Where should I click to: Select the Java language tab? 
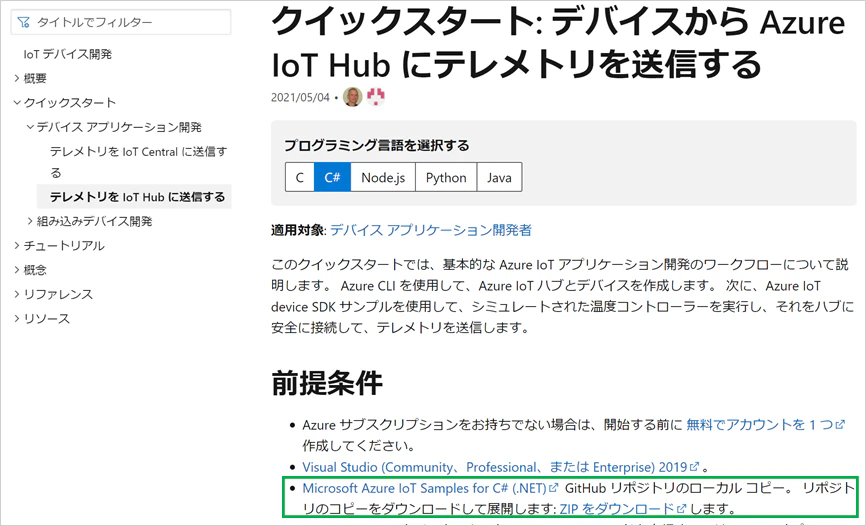click(x=499, y=177)
